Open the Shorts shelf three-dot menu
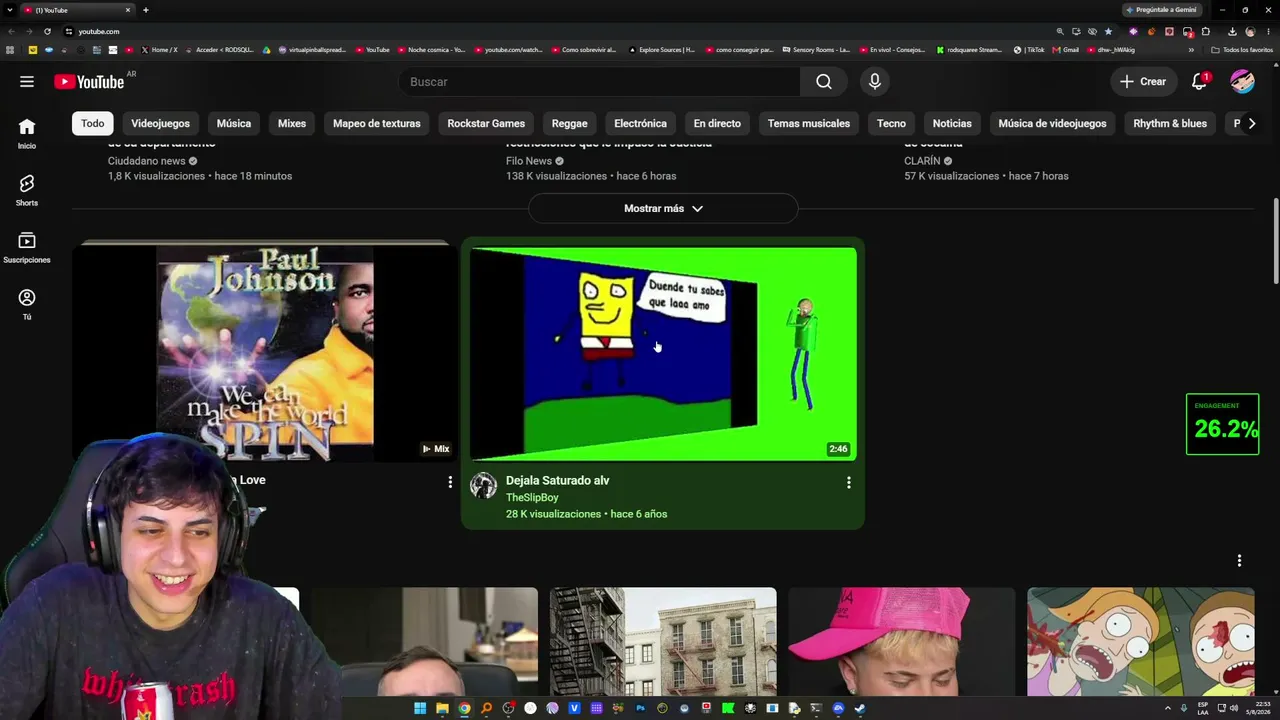This screenshot has height=720, width=1280. [1239, 561]
